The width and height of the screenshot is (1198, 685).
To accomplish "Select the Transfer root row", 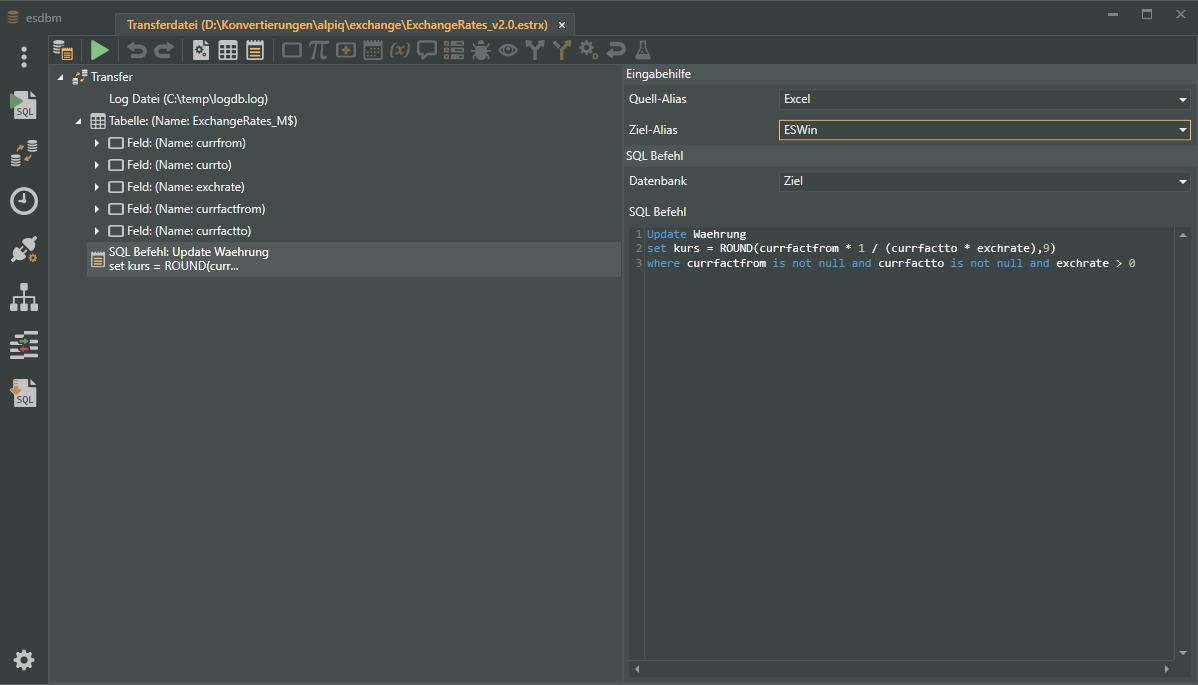I will click(x=112, y=77).
